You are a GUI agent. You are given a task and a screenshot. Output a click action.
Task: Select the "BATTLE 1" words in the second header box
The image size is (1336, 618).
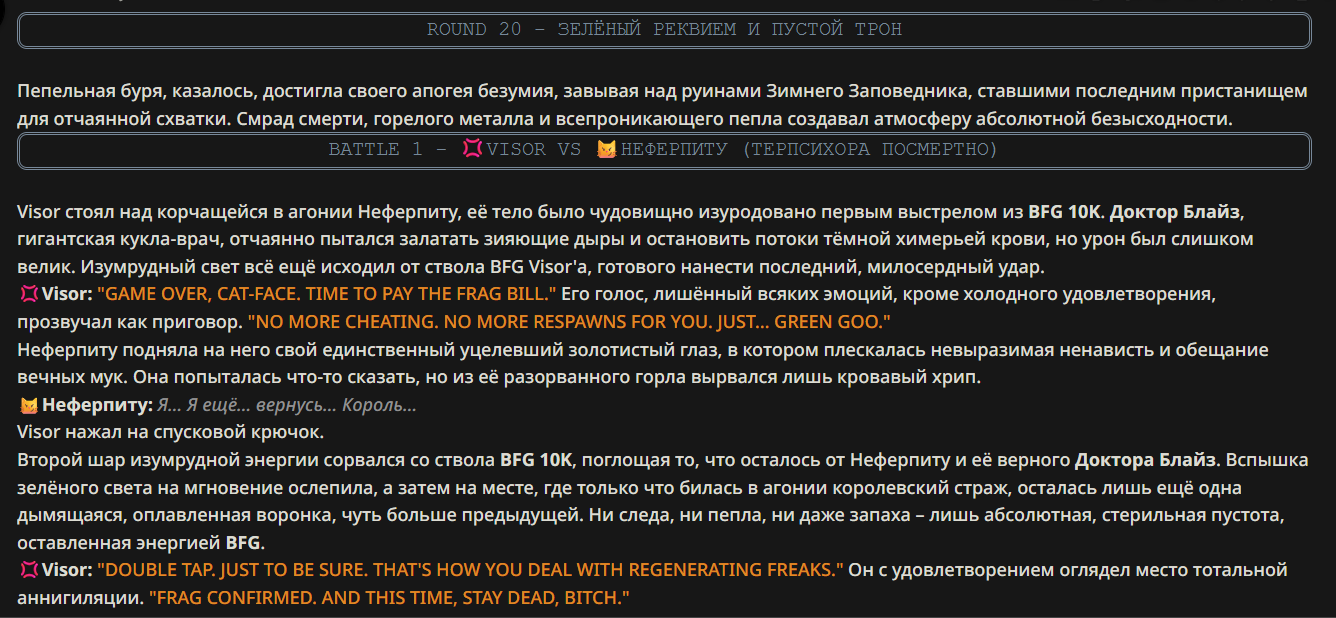(376, 150)
